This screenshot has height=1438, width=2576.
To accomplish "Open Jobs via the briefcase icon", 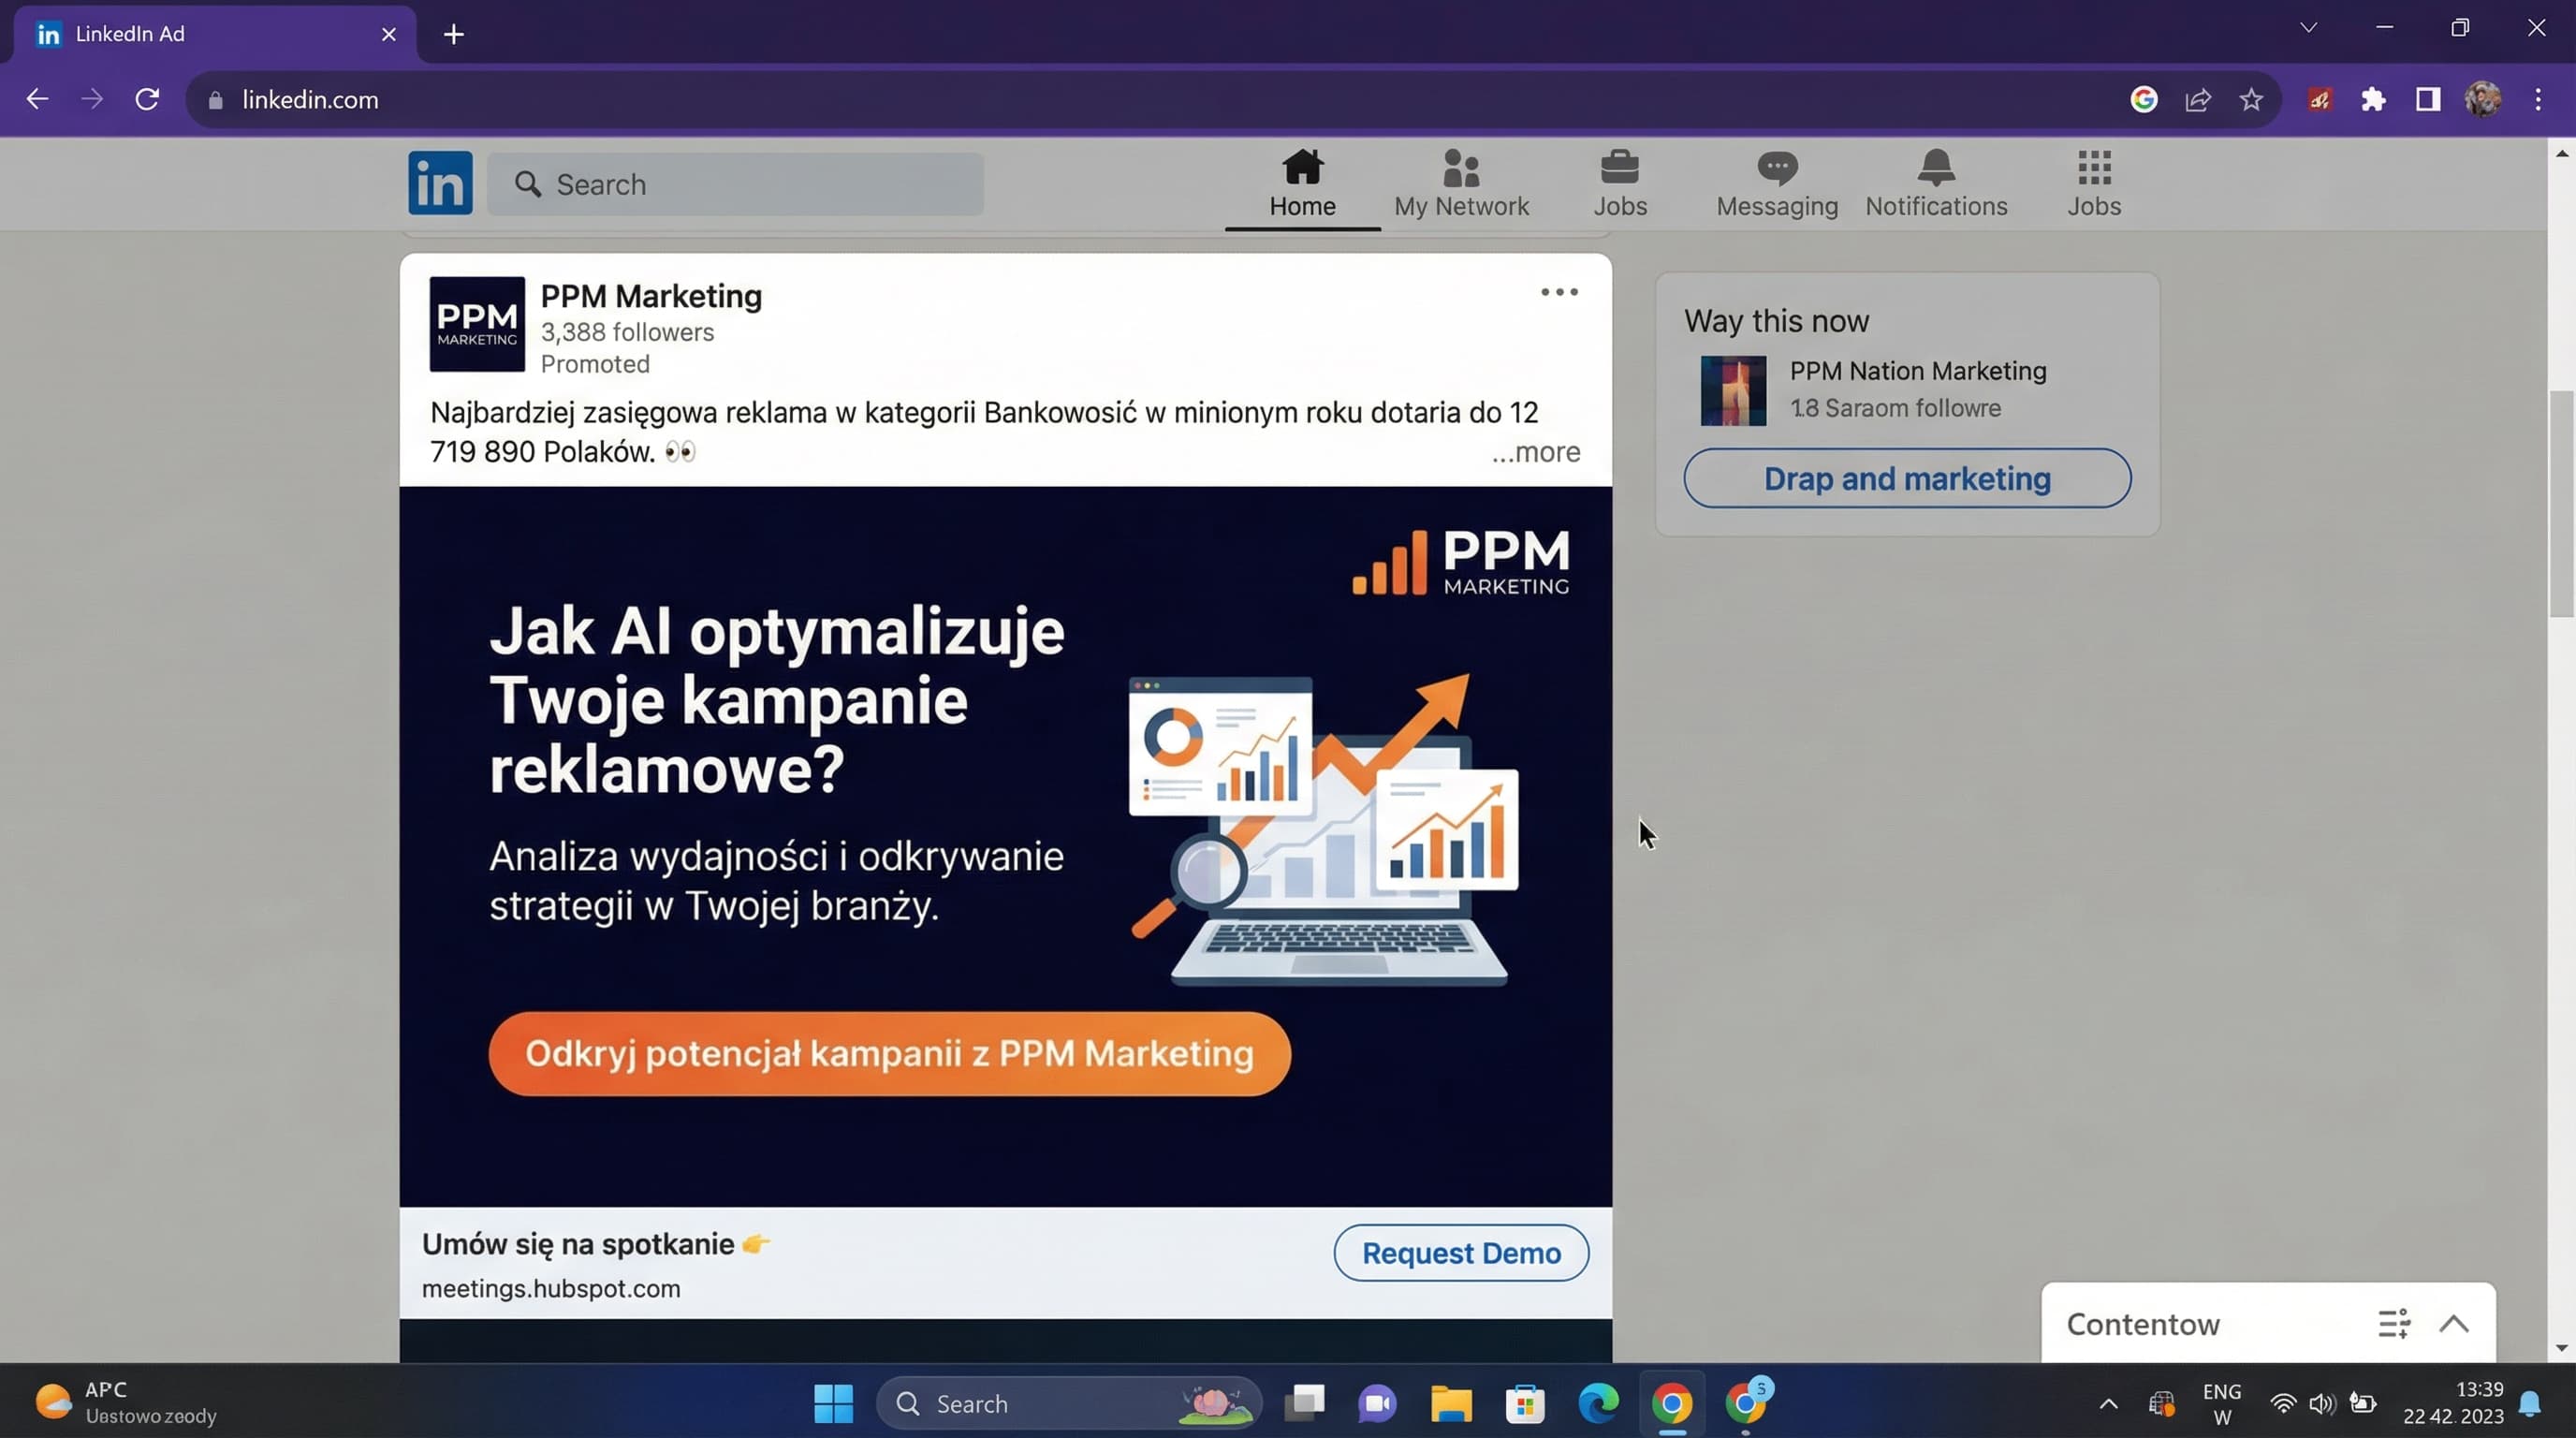I will (1621, 183).
